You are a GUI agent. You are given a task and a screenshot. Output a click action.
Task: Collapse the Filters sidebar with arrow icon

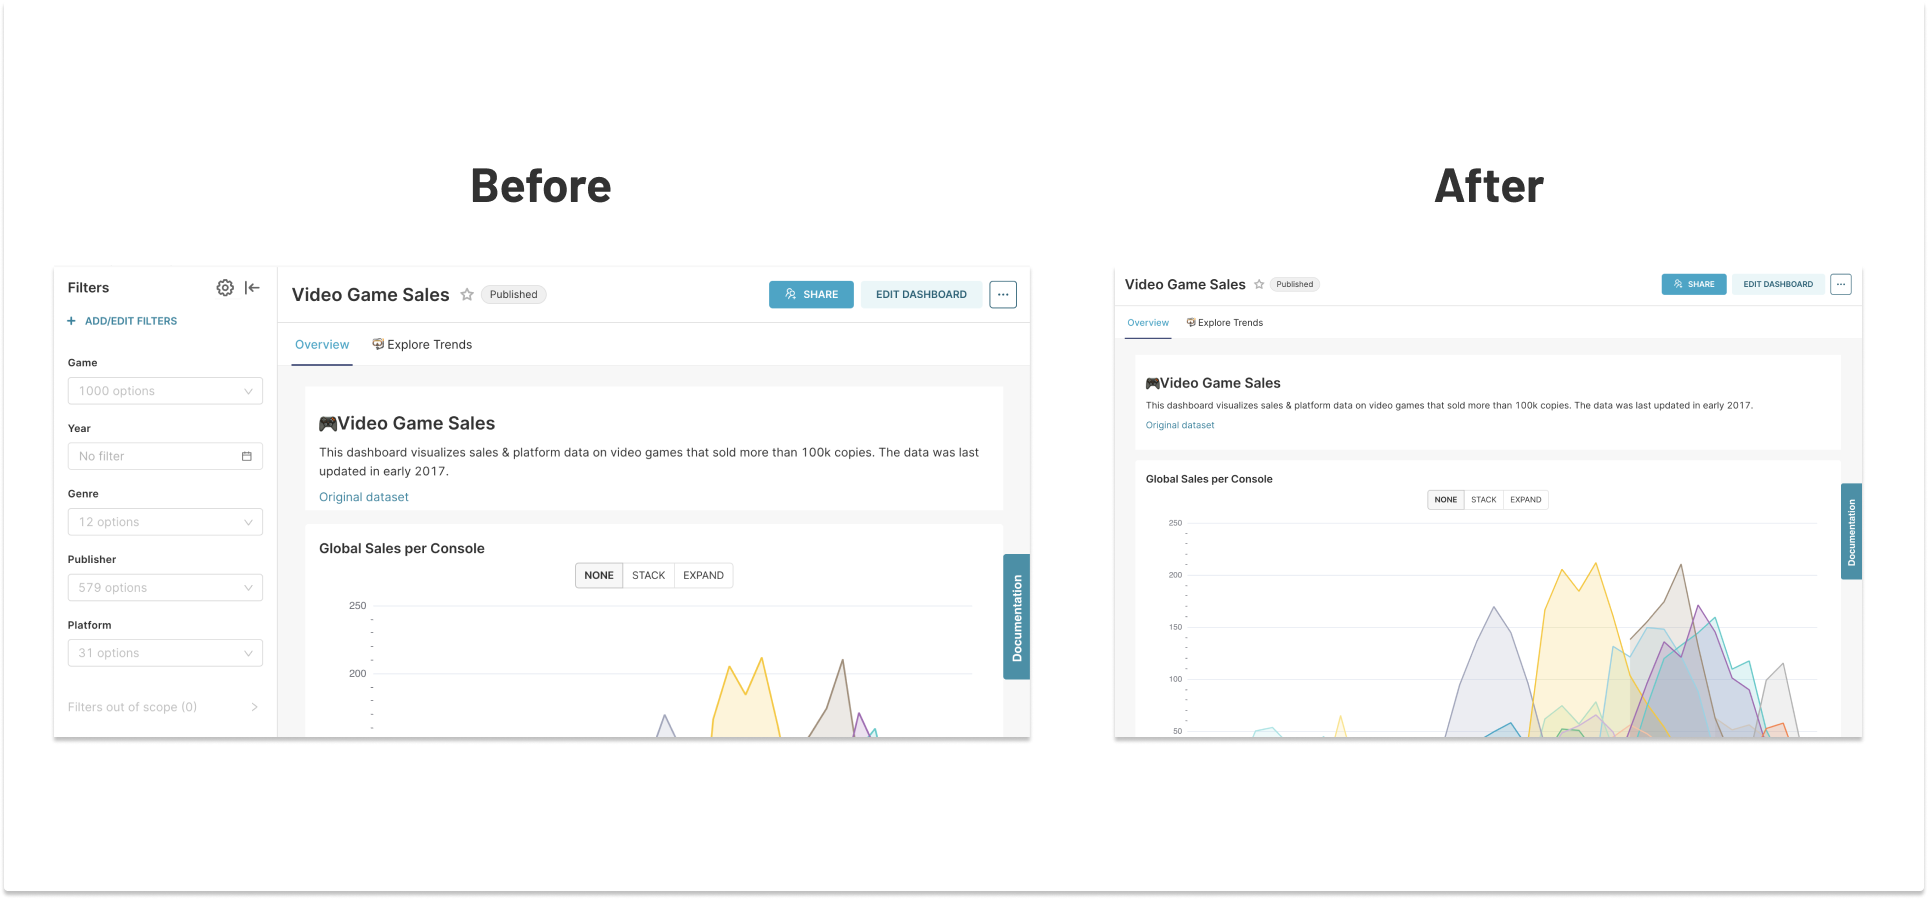pos(252,288)
